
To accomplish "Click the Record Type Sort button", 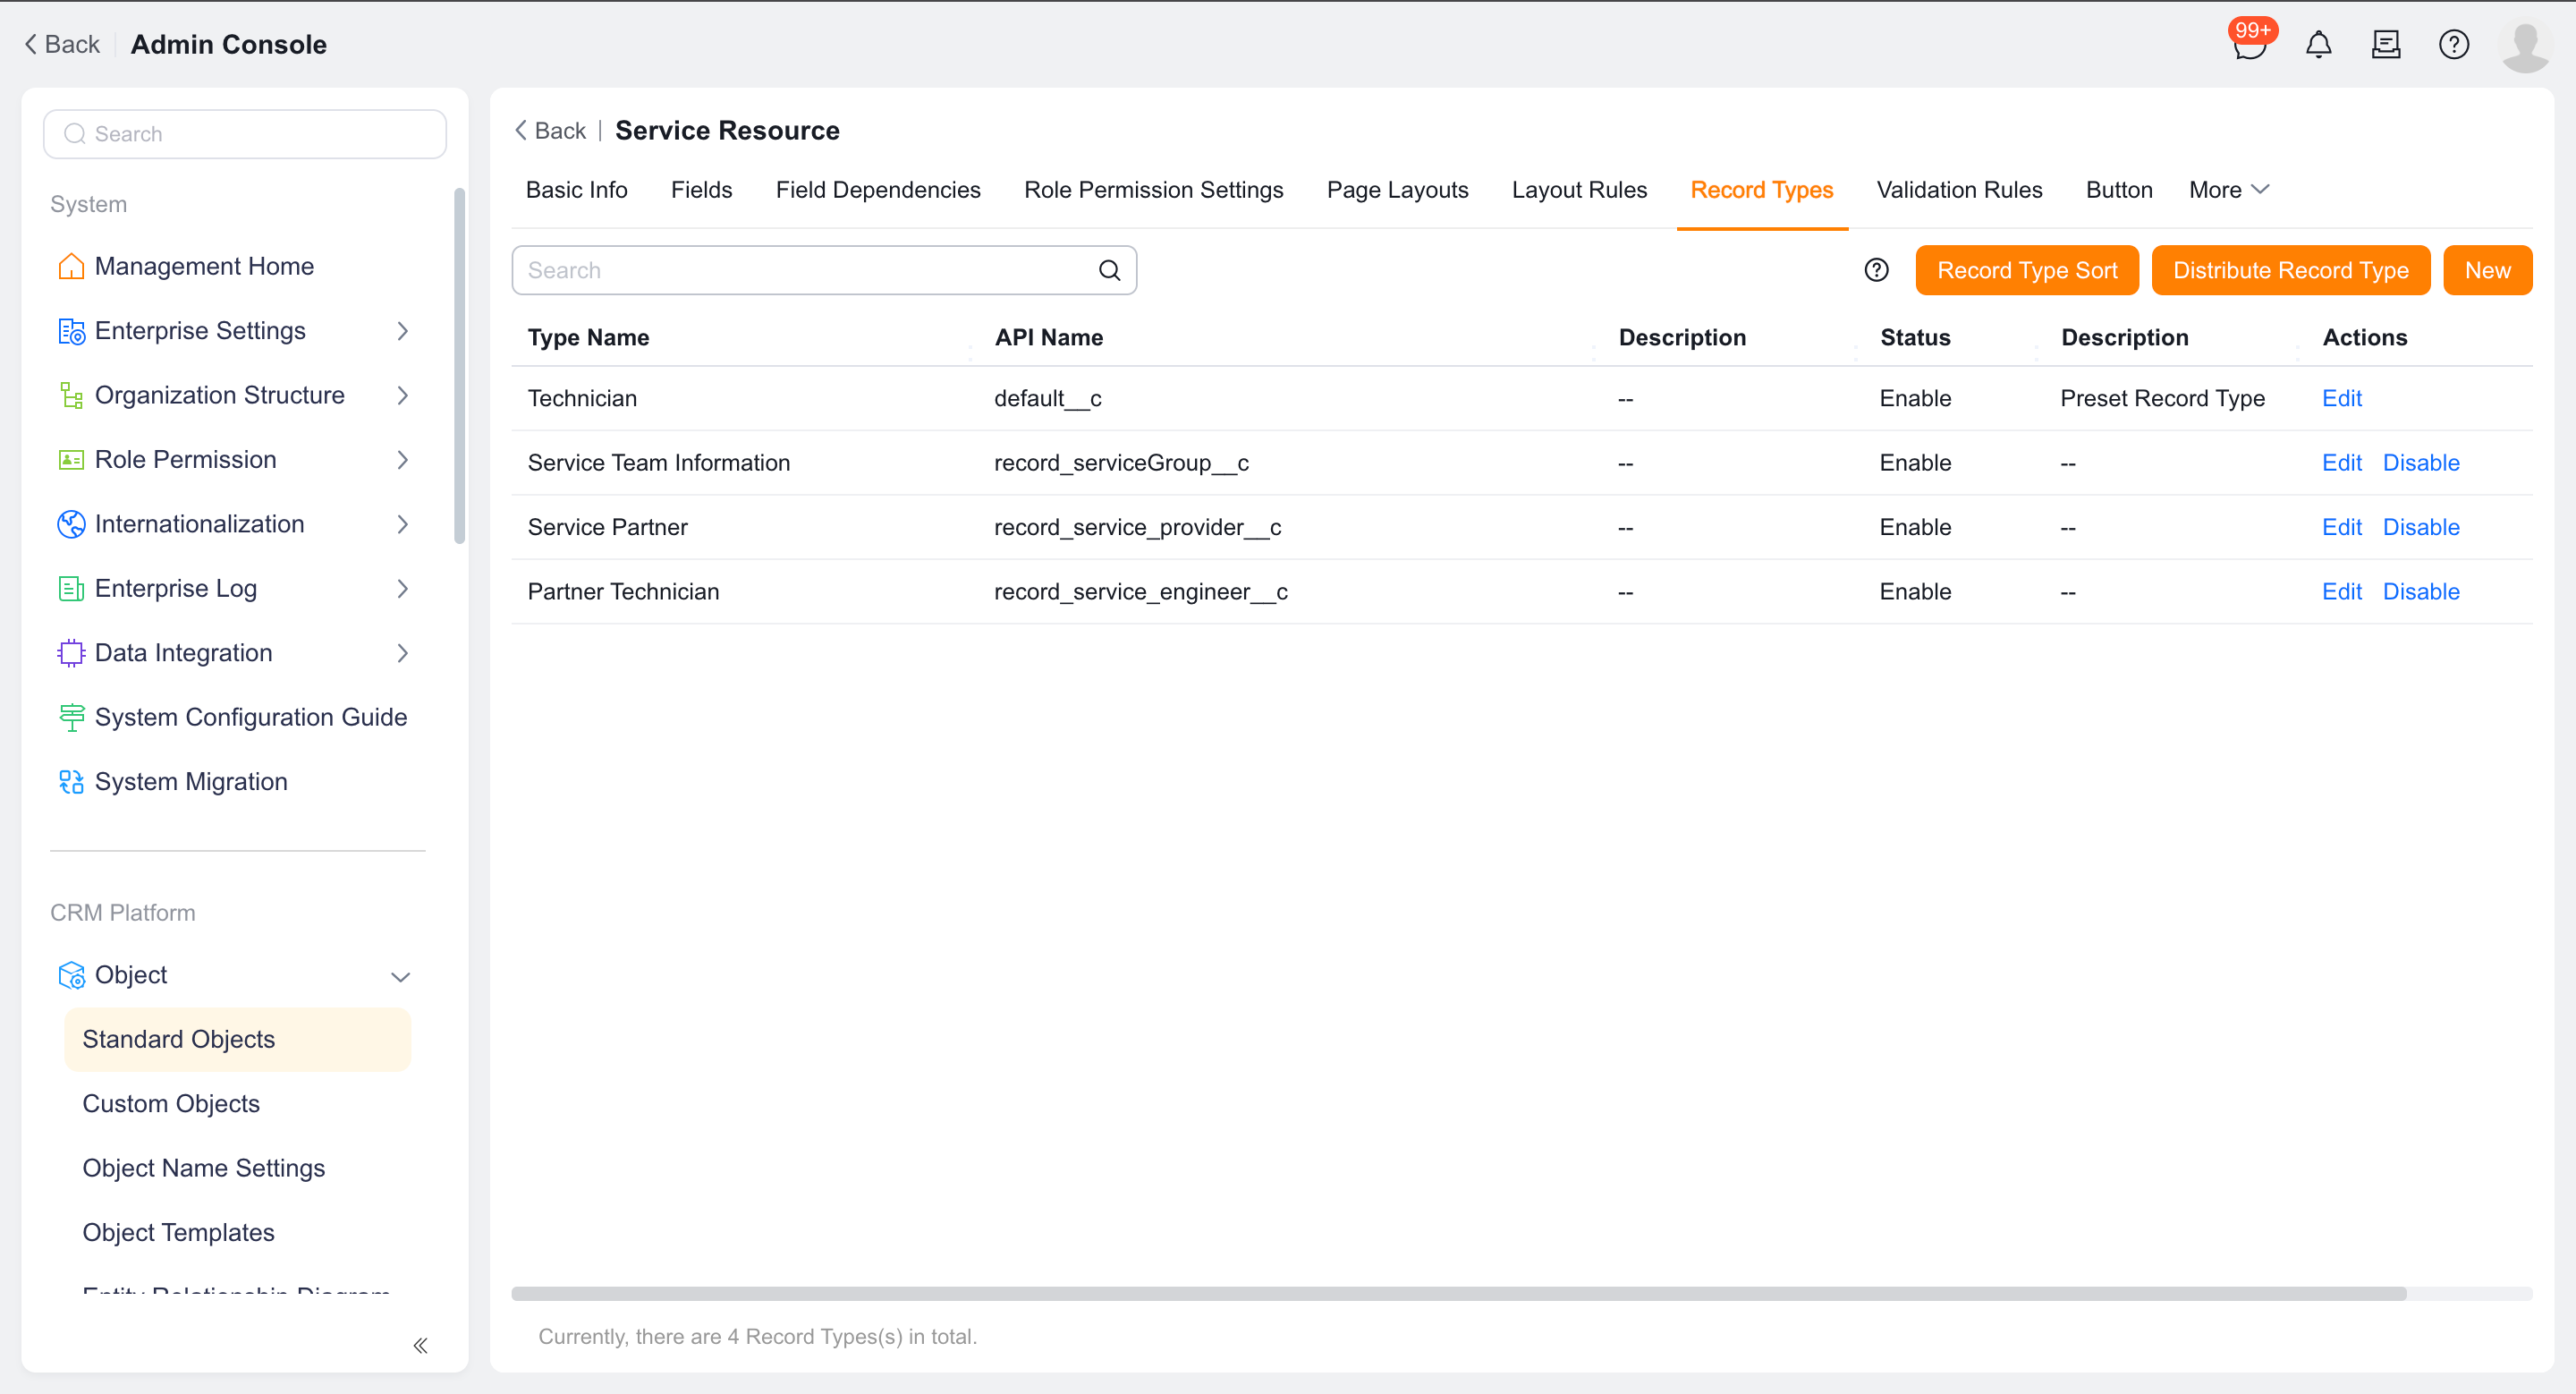I will pyautogui.click(x=2027, y=270).
